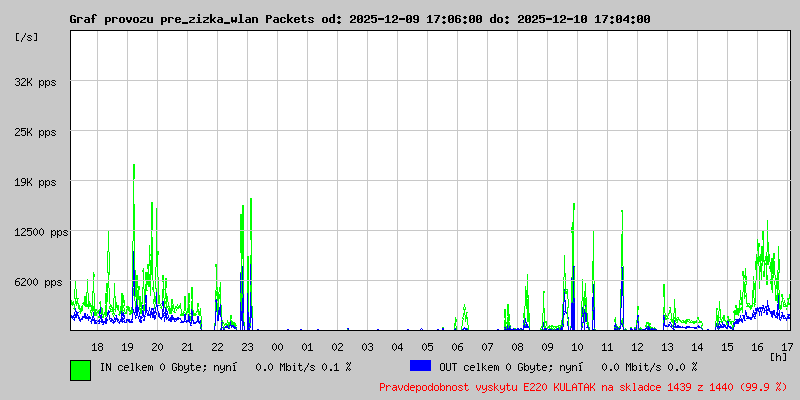
Task: Click the '6200 pps' axis label
Action: (x=36, y=282)
